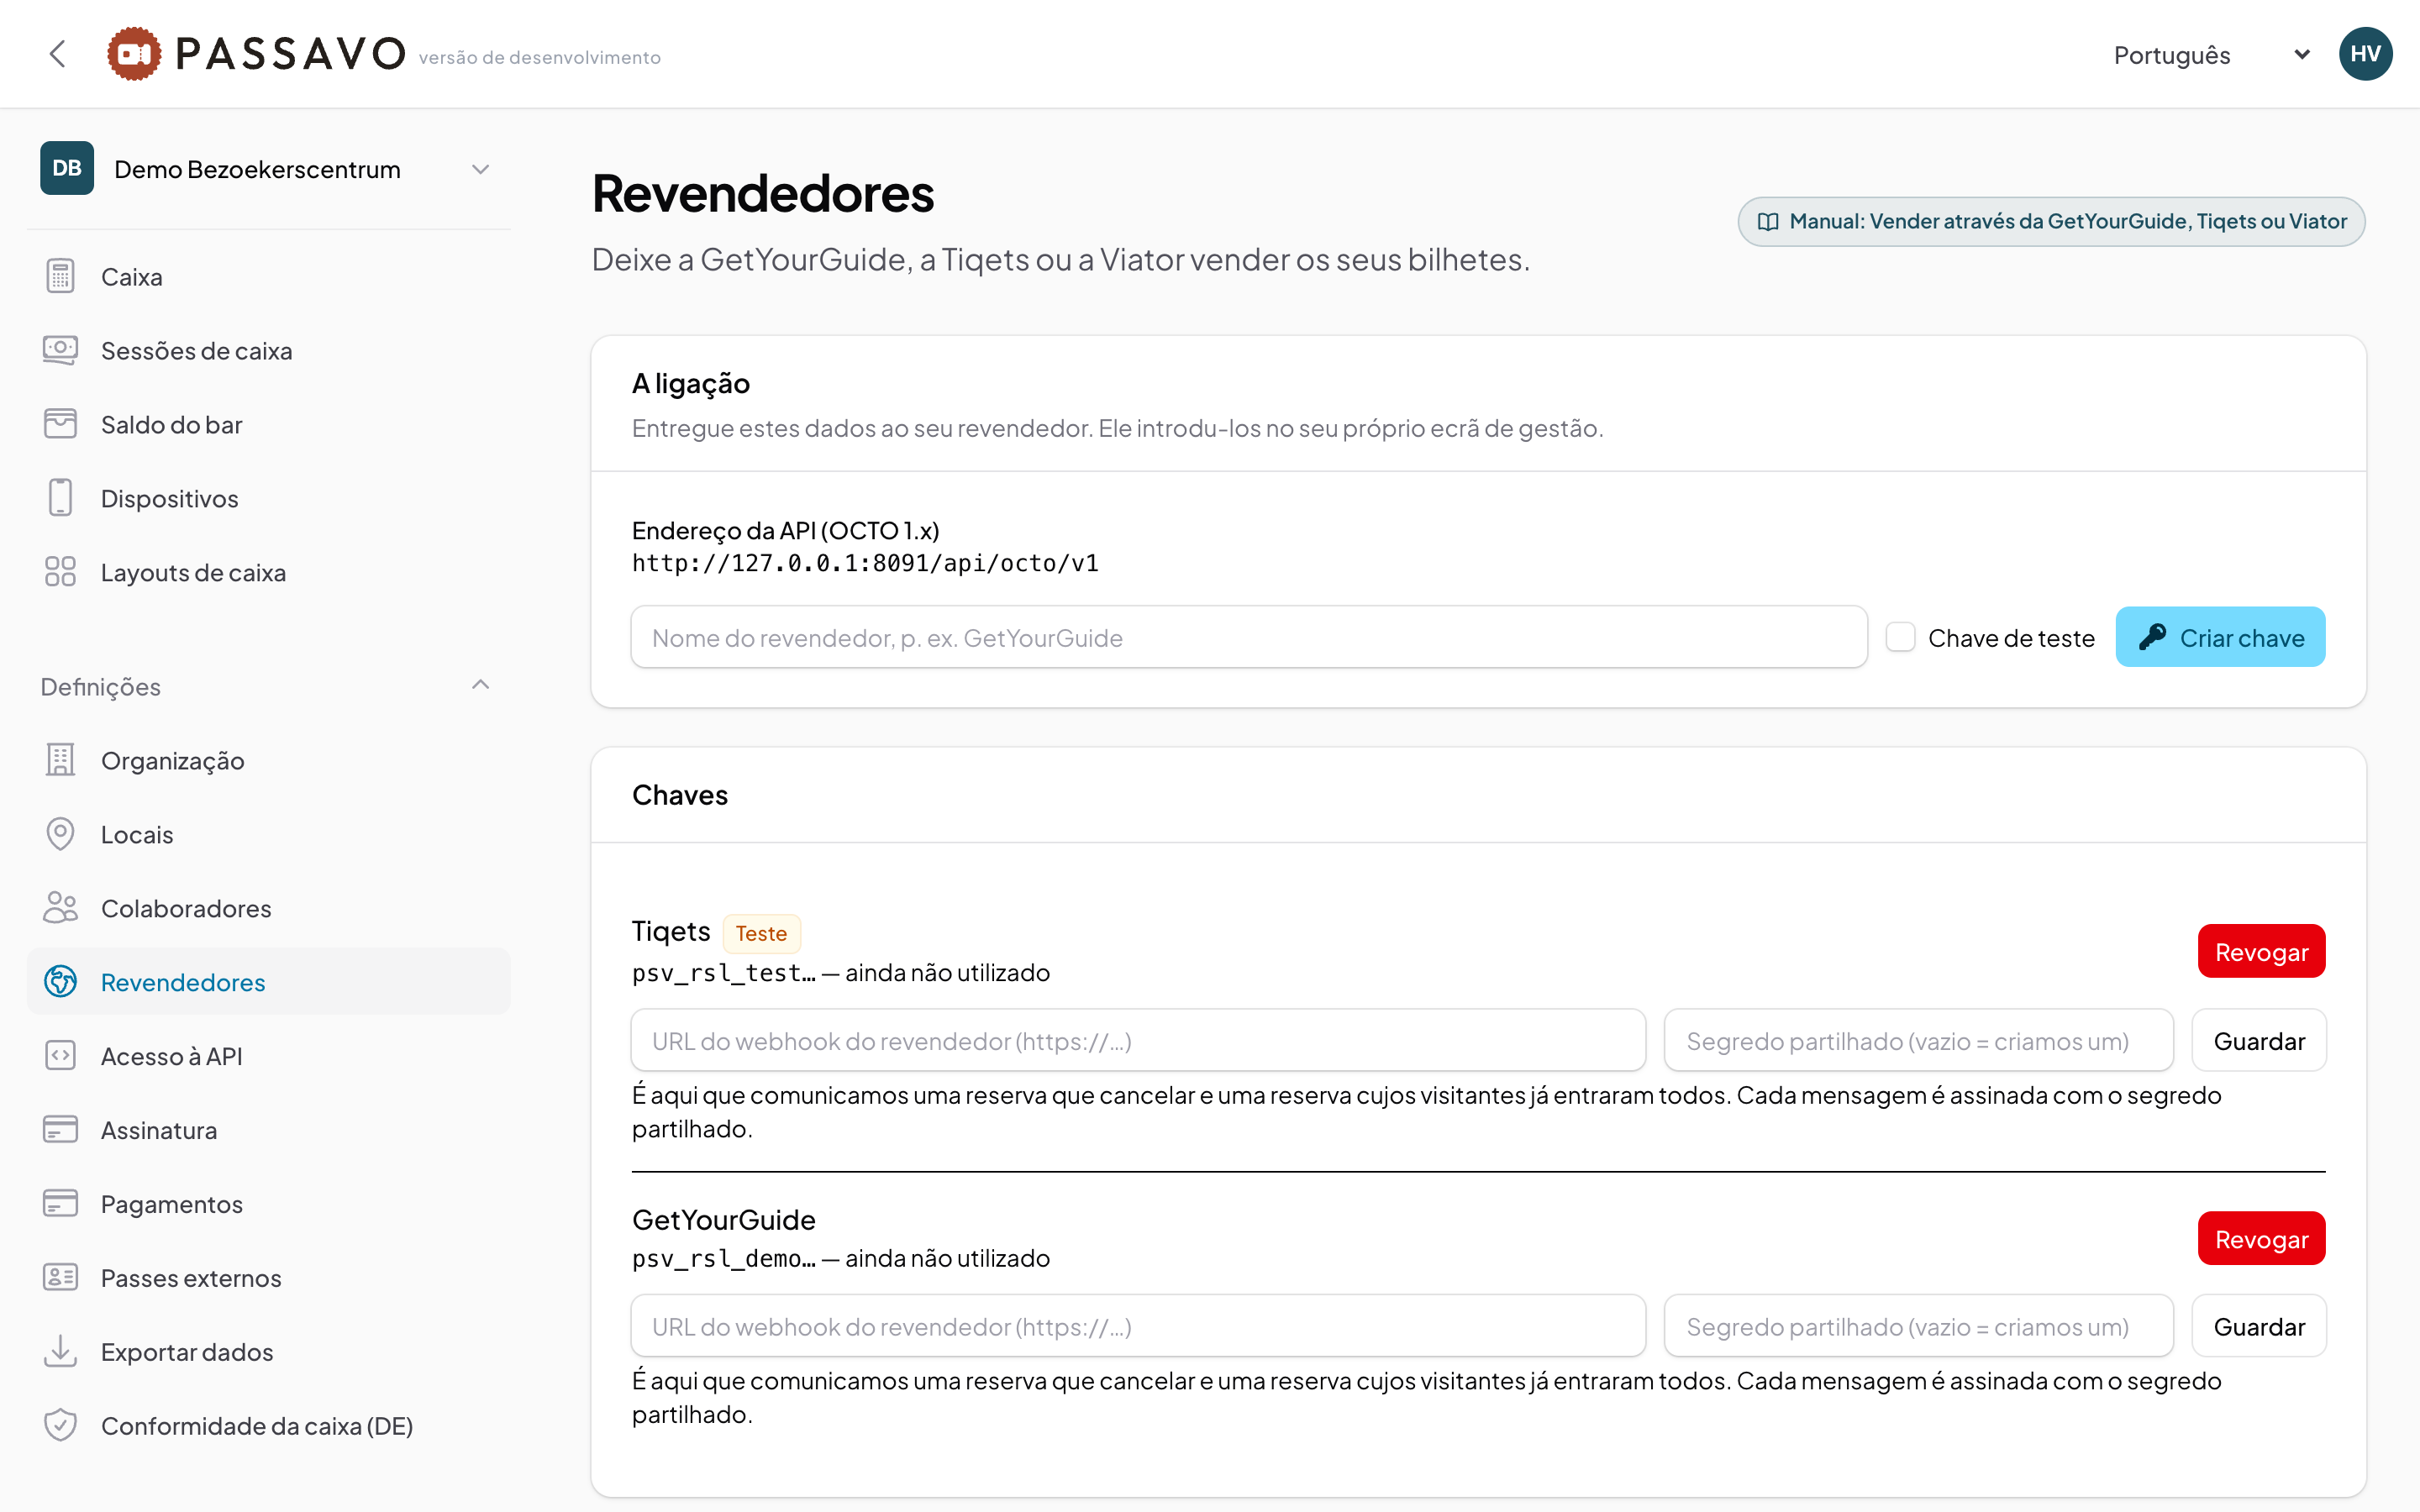This screenshot has height=1512, width=2420.
Task: Revoke the Tiqets key
Action: coord(2261,951)
